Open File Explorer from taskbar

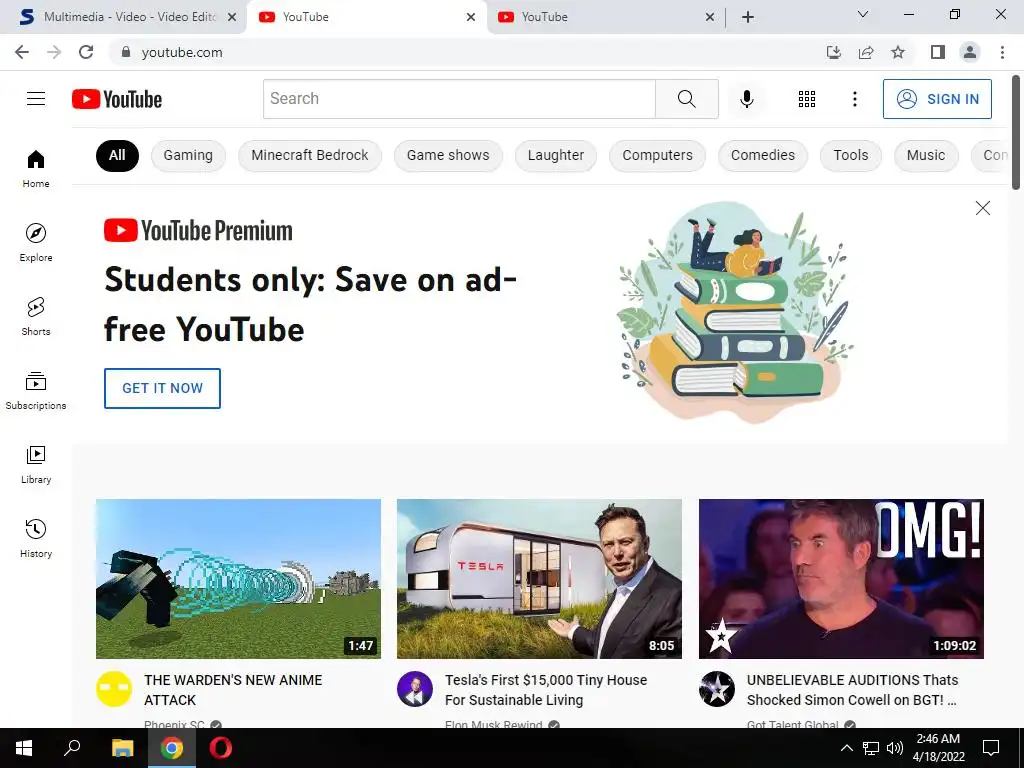click(x=122, y=748)
